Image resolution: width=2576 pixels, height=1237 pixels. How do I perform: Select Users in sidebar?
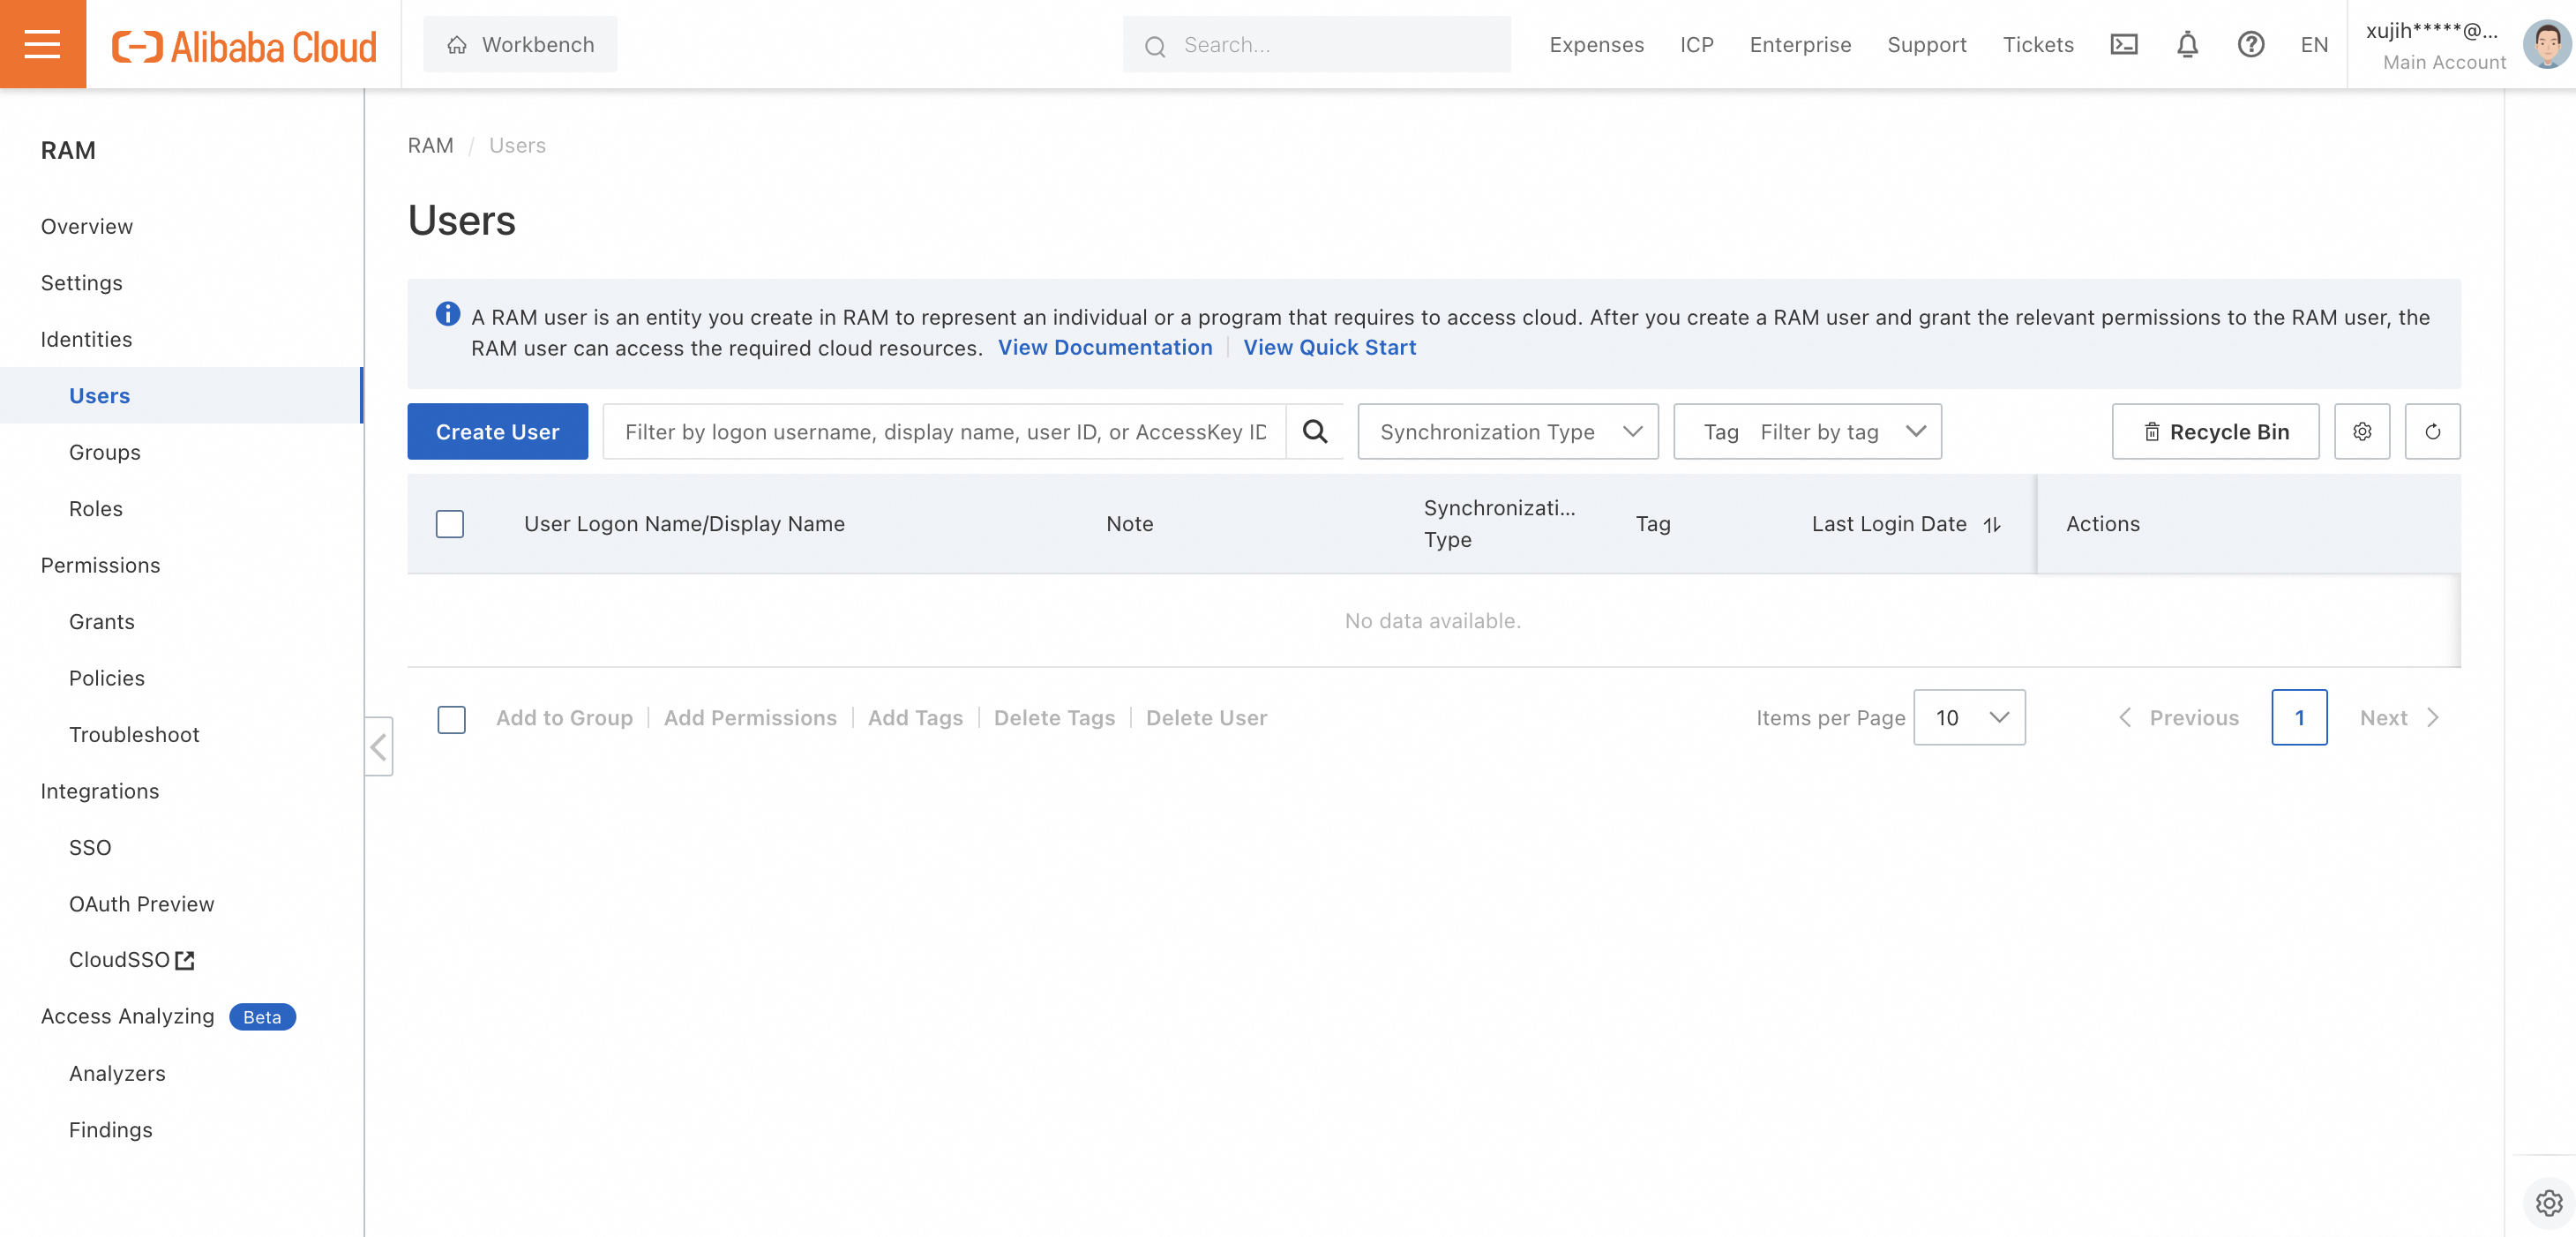tap(180, 395)
